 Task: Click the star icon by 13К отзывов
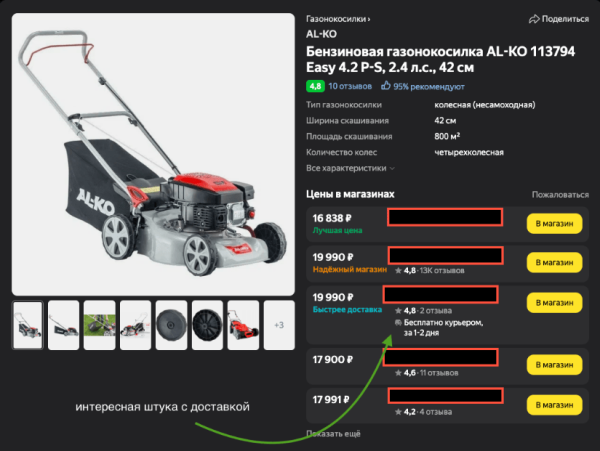click(398, 270)
